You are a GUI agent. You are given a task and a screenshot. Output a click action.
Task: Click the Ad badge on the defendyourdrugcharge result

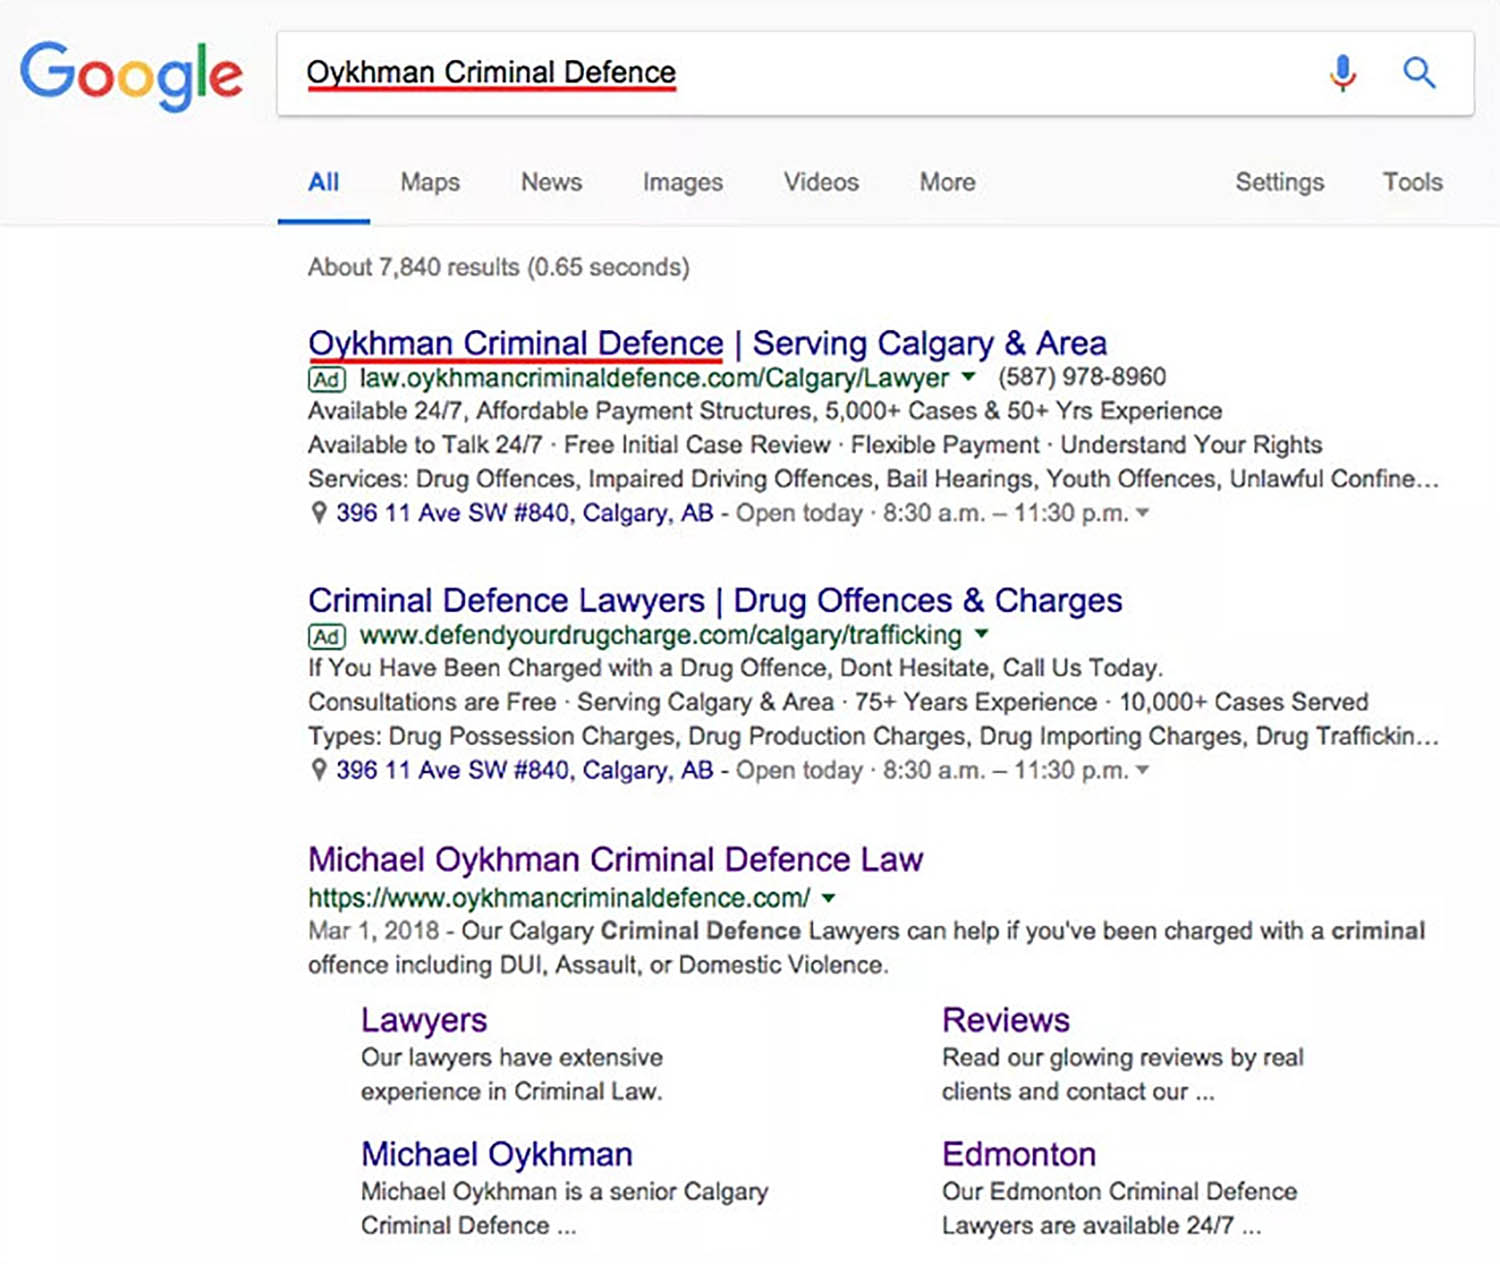[325, 636]
